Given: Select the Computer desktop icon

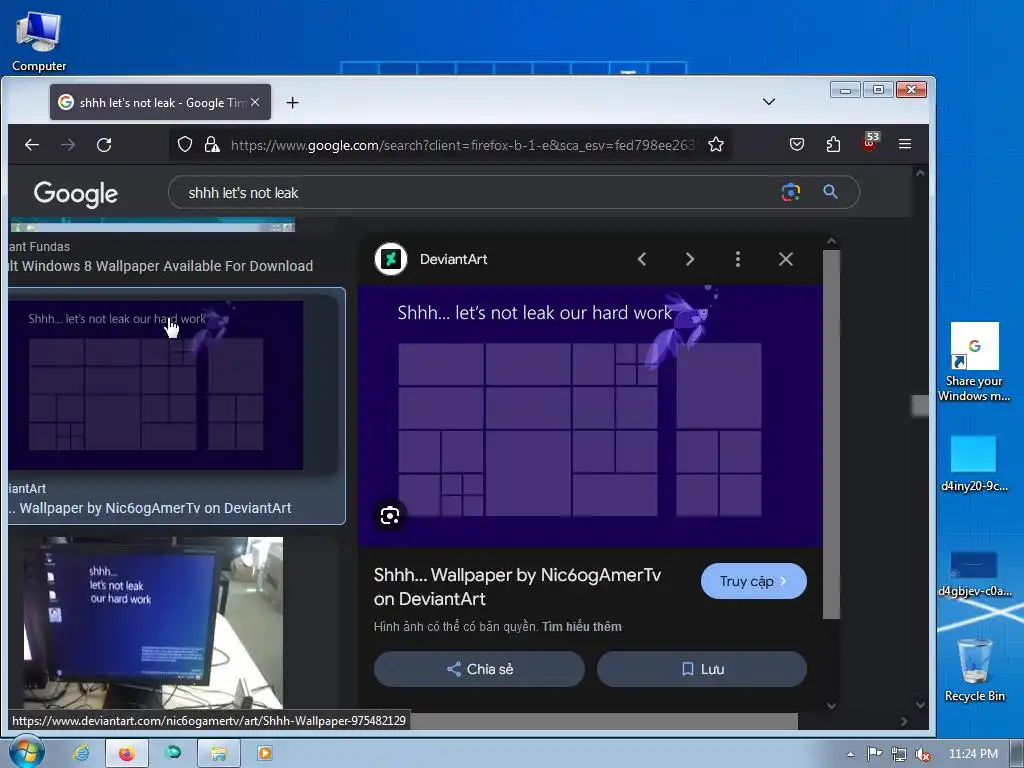Looking at the screenshot, I should coord(39,40).
